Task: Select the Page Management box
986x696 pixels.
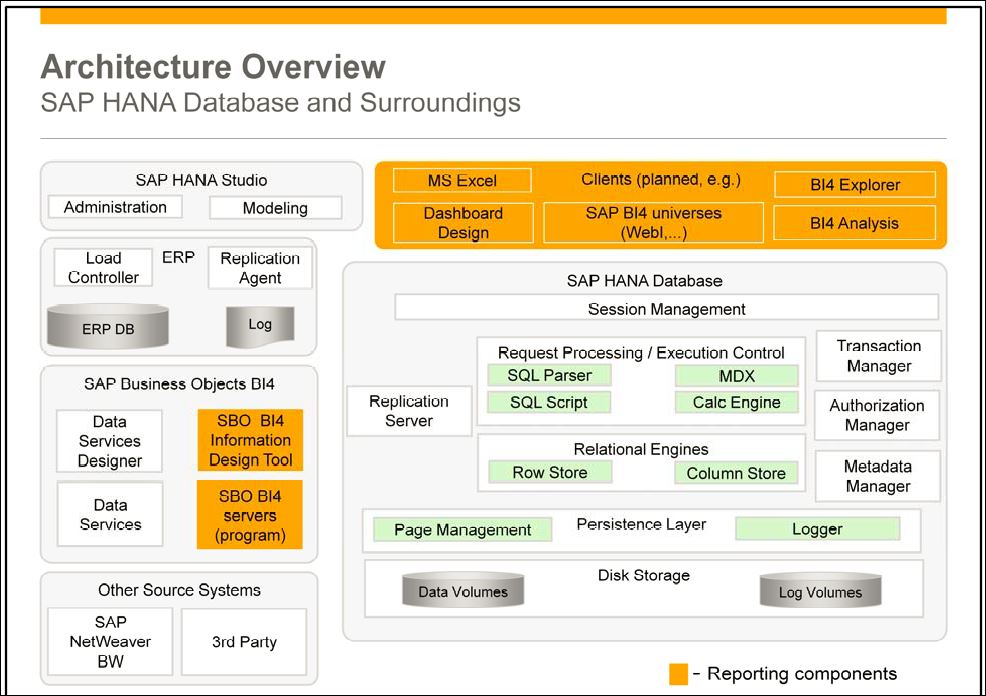Action: (x=462, y=529)
